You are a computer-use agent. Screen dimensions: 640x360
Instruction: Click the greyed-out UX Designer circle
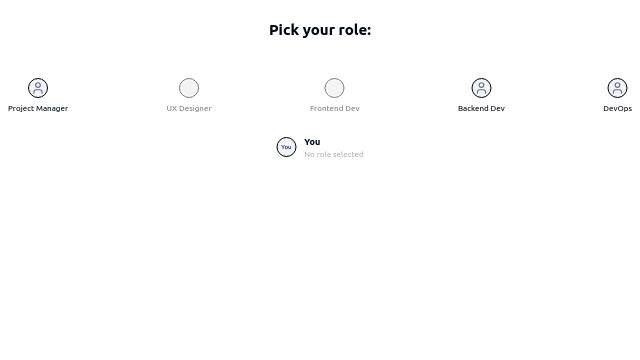(x=189, y=88)
